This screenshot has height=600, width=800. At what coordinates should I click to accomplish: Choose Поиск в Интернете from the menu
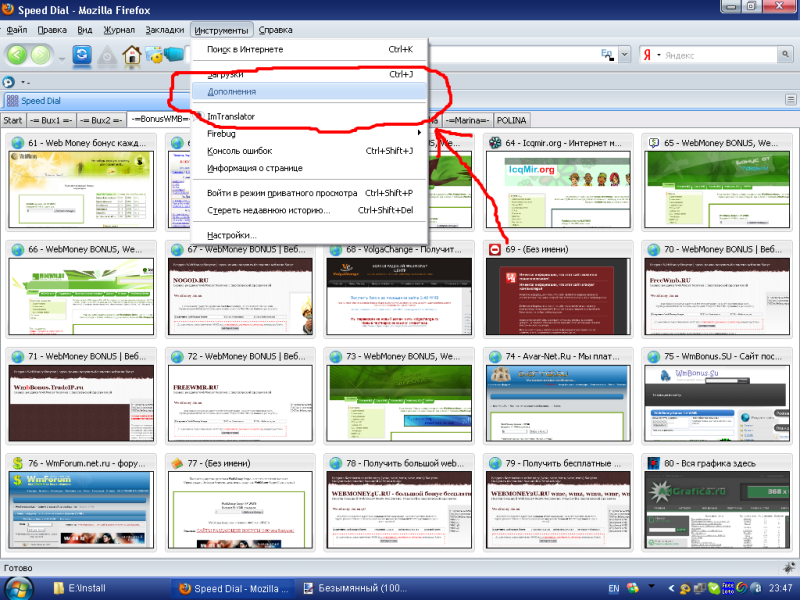[310, 49]
